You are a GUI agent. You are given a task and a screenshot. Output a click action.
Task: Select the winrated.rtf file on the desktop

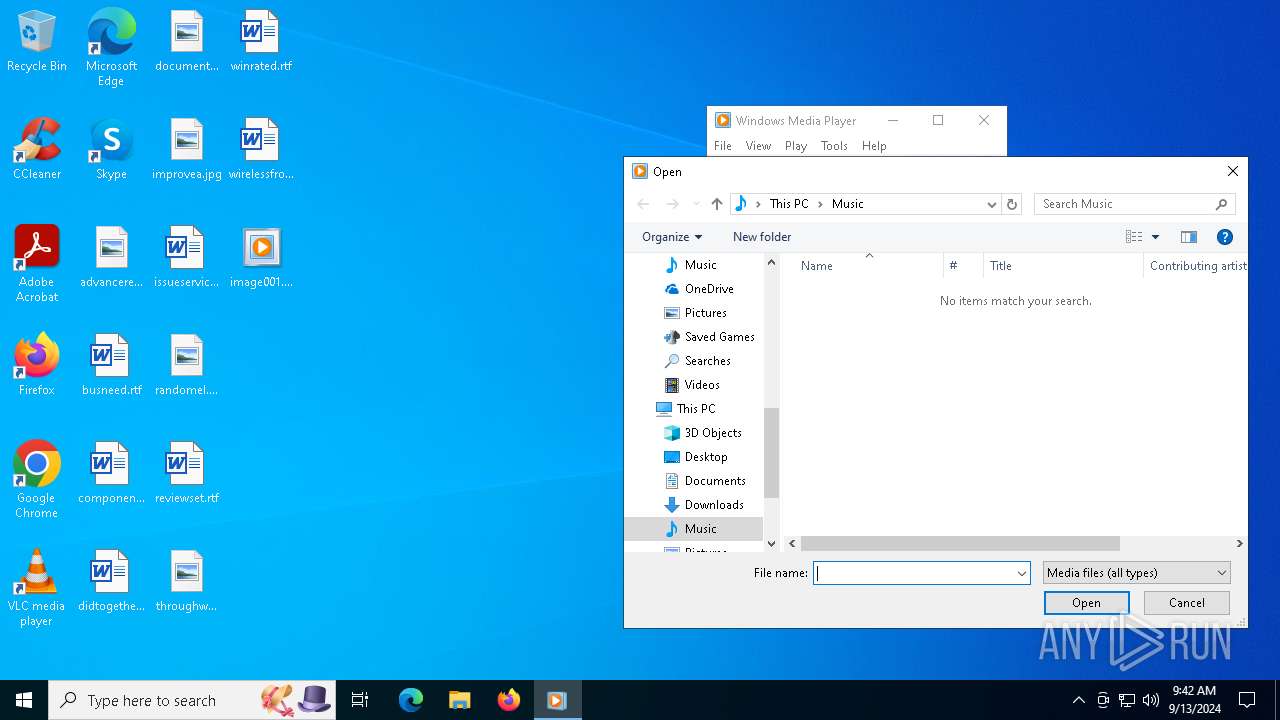coord(260,42)
